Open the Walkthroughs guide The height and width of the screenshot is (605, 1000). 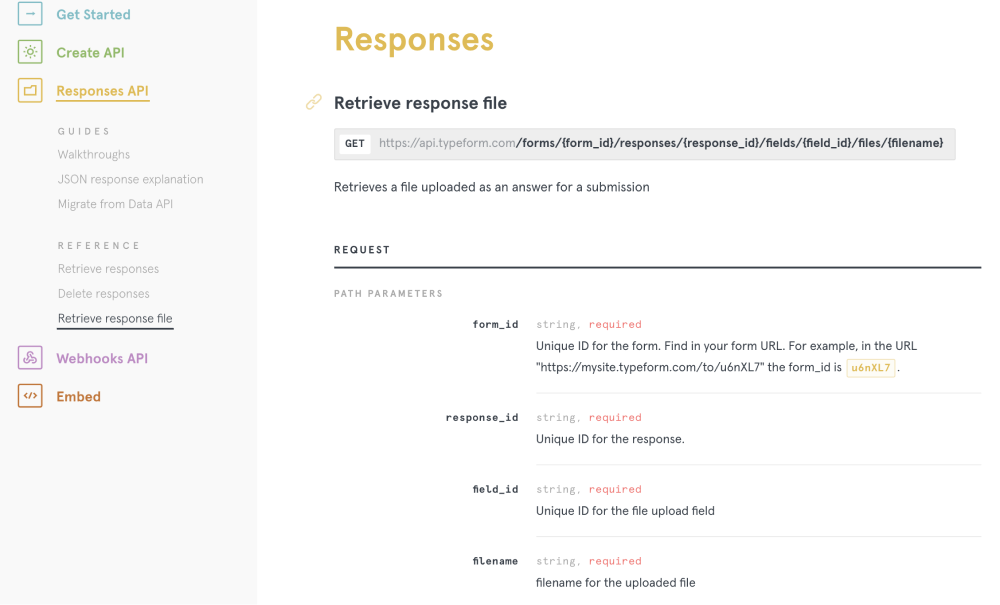tap(93, 155)
